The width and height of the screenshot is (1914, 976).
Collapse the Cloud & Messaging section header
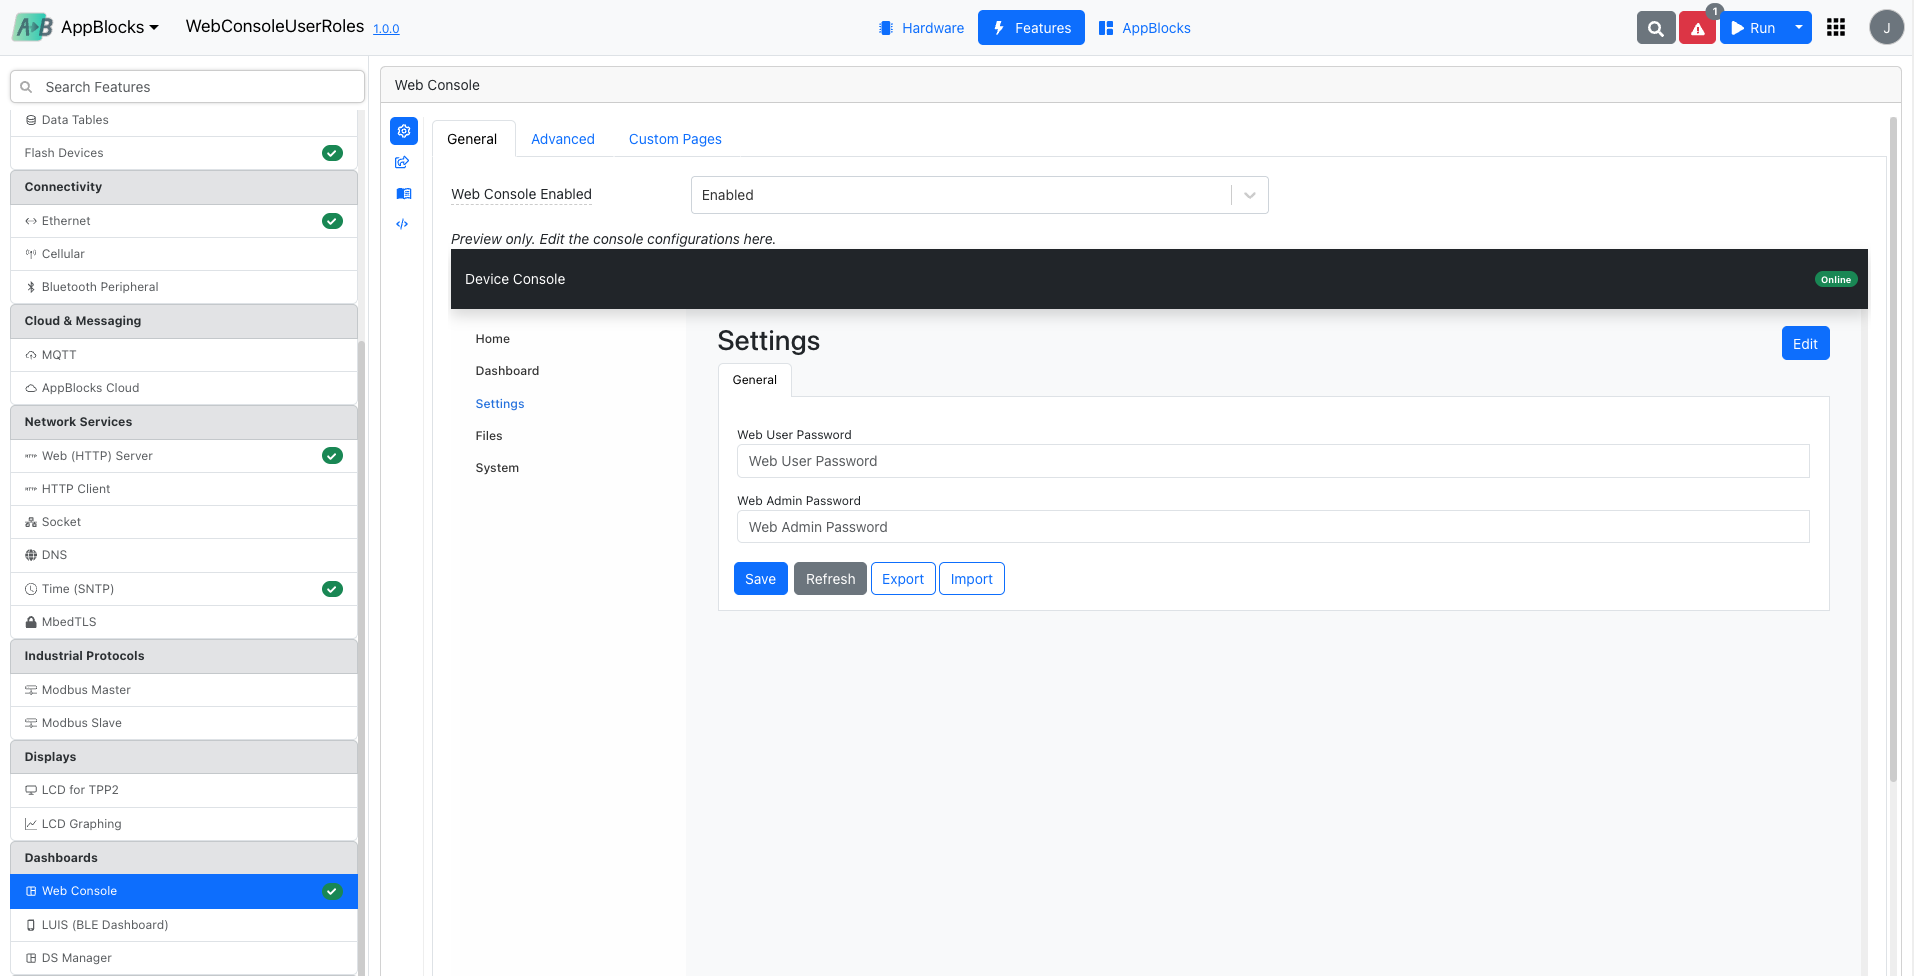[x=184, y=321]
